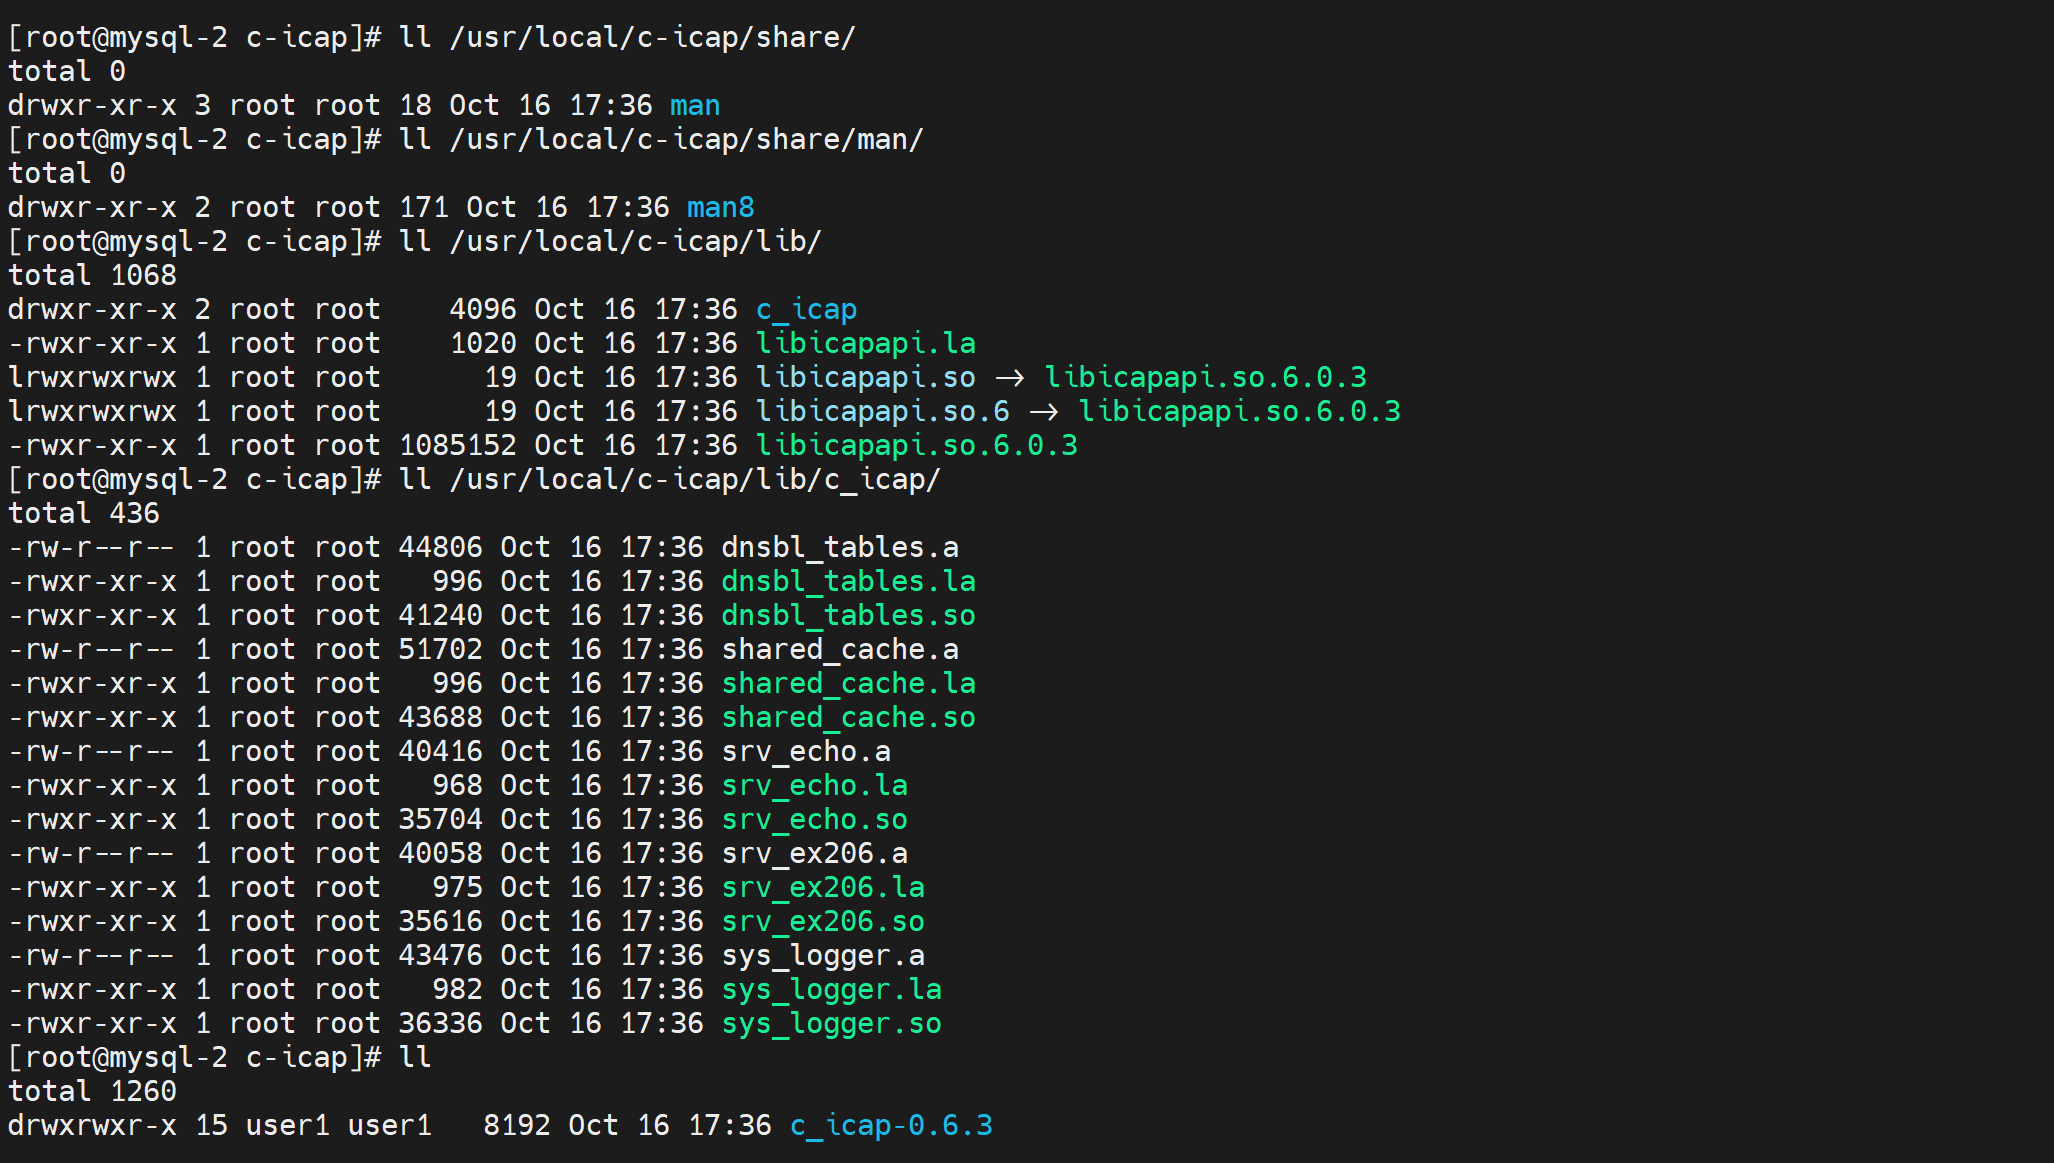Screen dimensions: 2054x1163
Task: Click srv_ex206.so file name
Action: 823,921
